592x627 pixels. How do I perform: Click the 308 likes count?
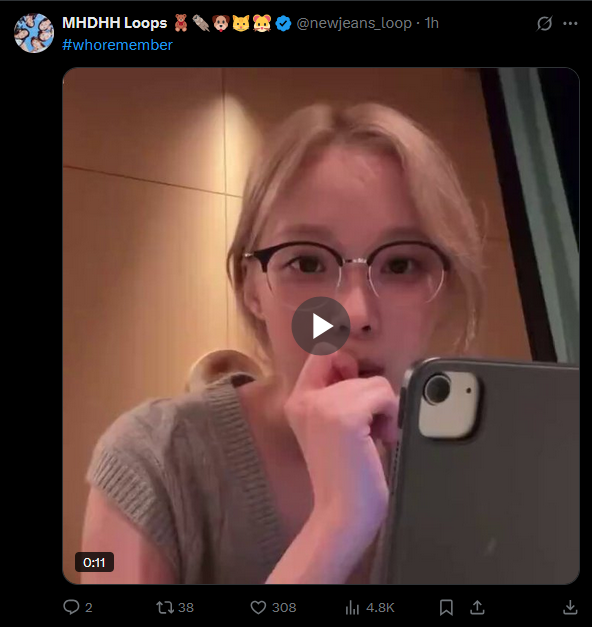284,608
